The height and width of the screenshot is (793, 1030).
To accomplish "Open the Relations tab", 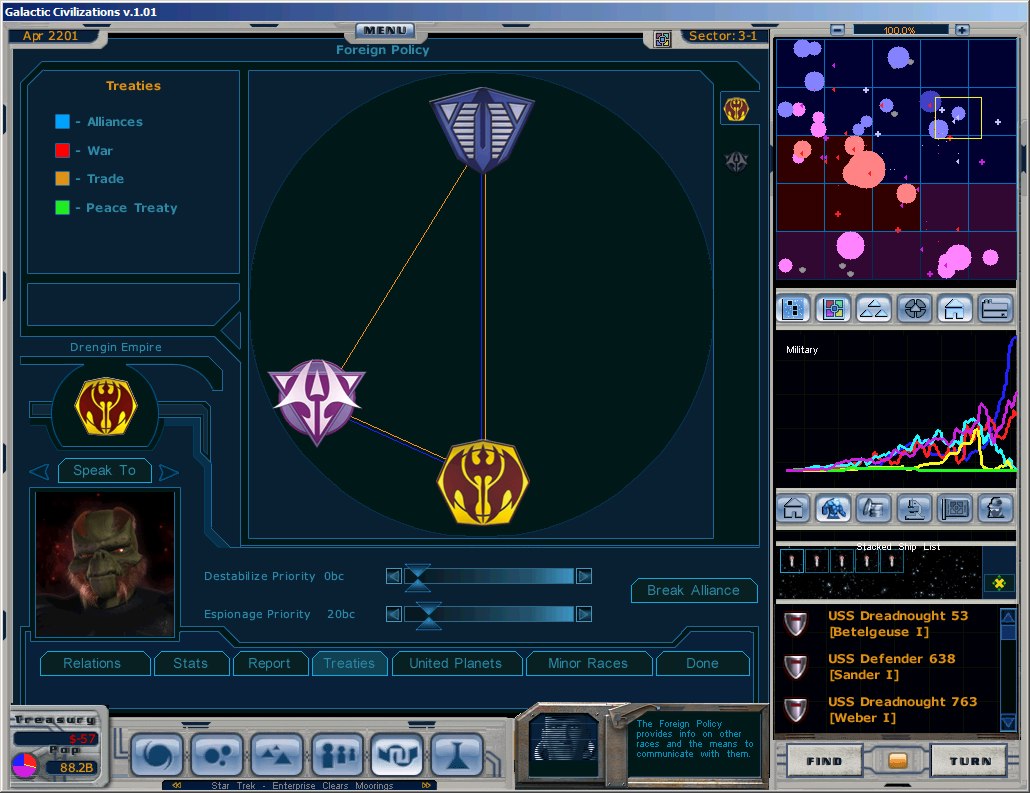I will [95, 664].
